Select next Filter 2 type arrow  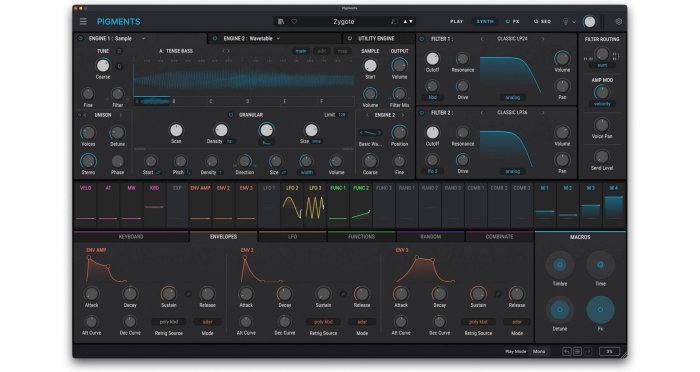[x=543, y=113]
